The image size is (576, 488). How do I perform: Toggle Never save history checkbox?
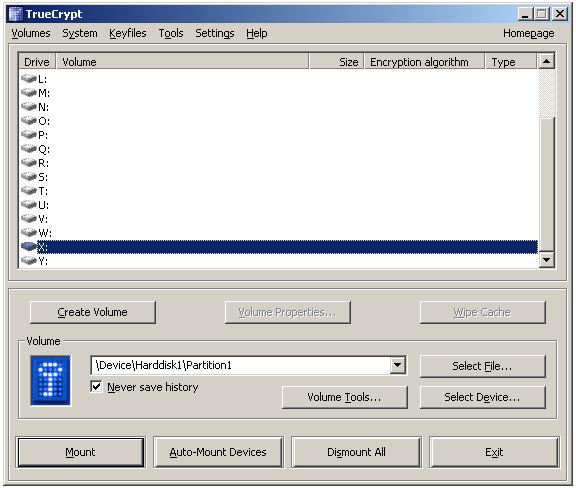(x=96, y=387)
